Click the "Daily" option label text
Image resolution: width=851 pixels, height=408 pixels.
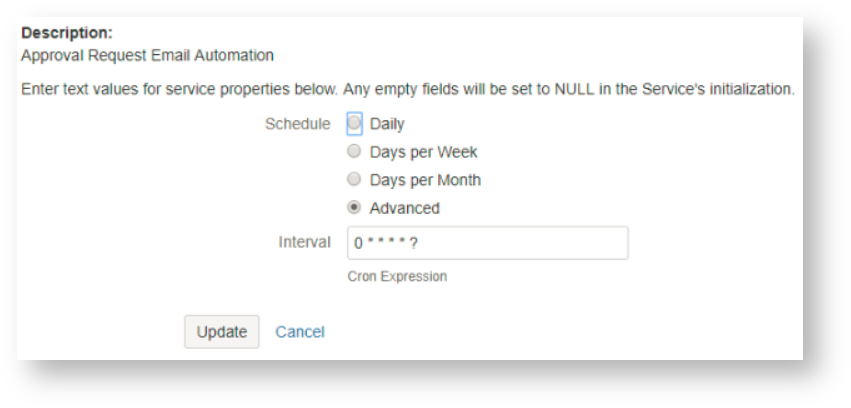coord(387,124)
